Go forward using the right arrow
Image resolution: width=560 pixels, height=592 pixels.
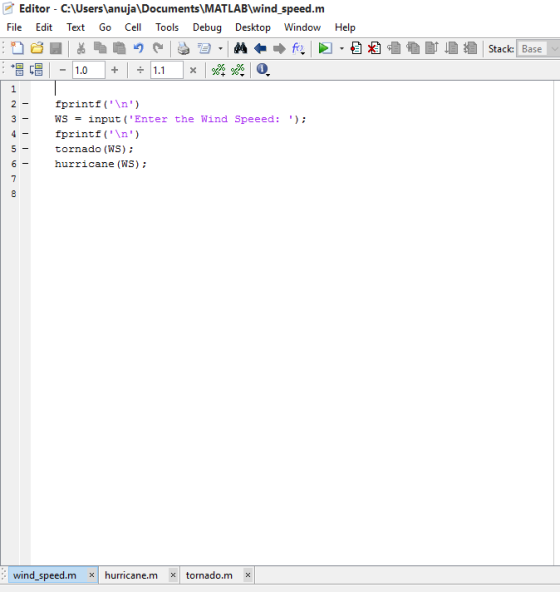[279, 48]
